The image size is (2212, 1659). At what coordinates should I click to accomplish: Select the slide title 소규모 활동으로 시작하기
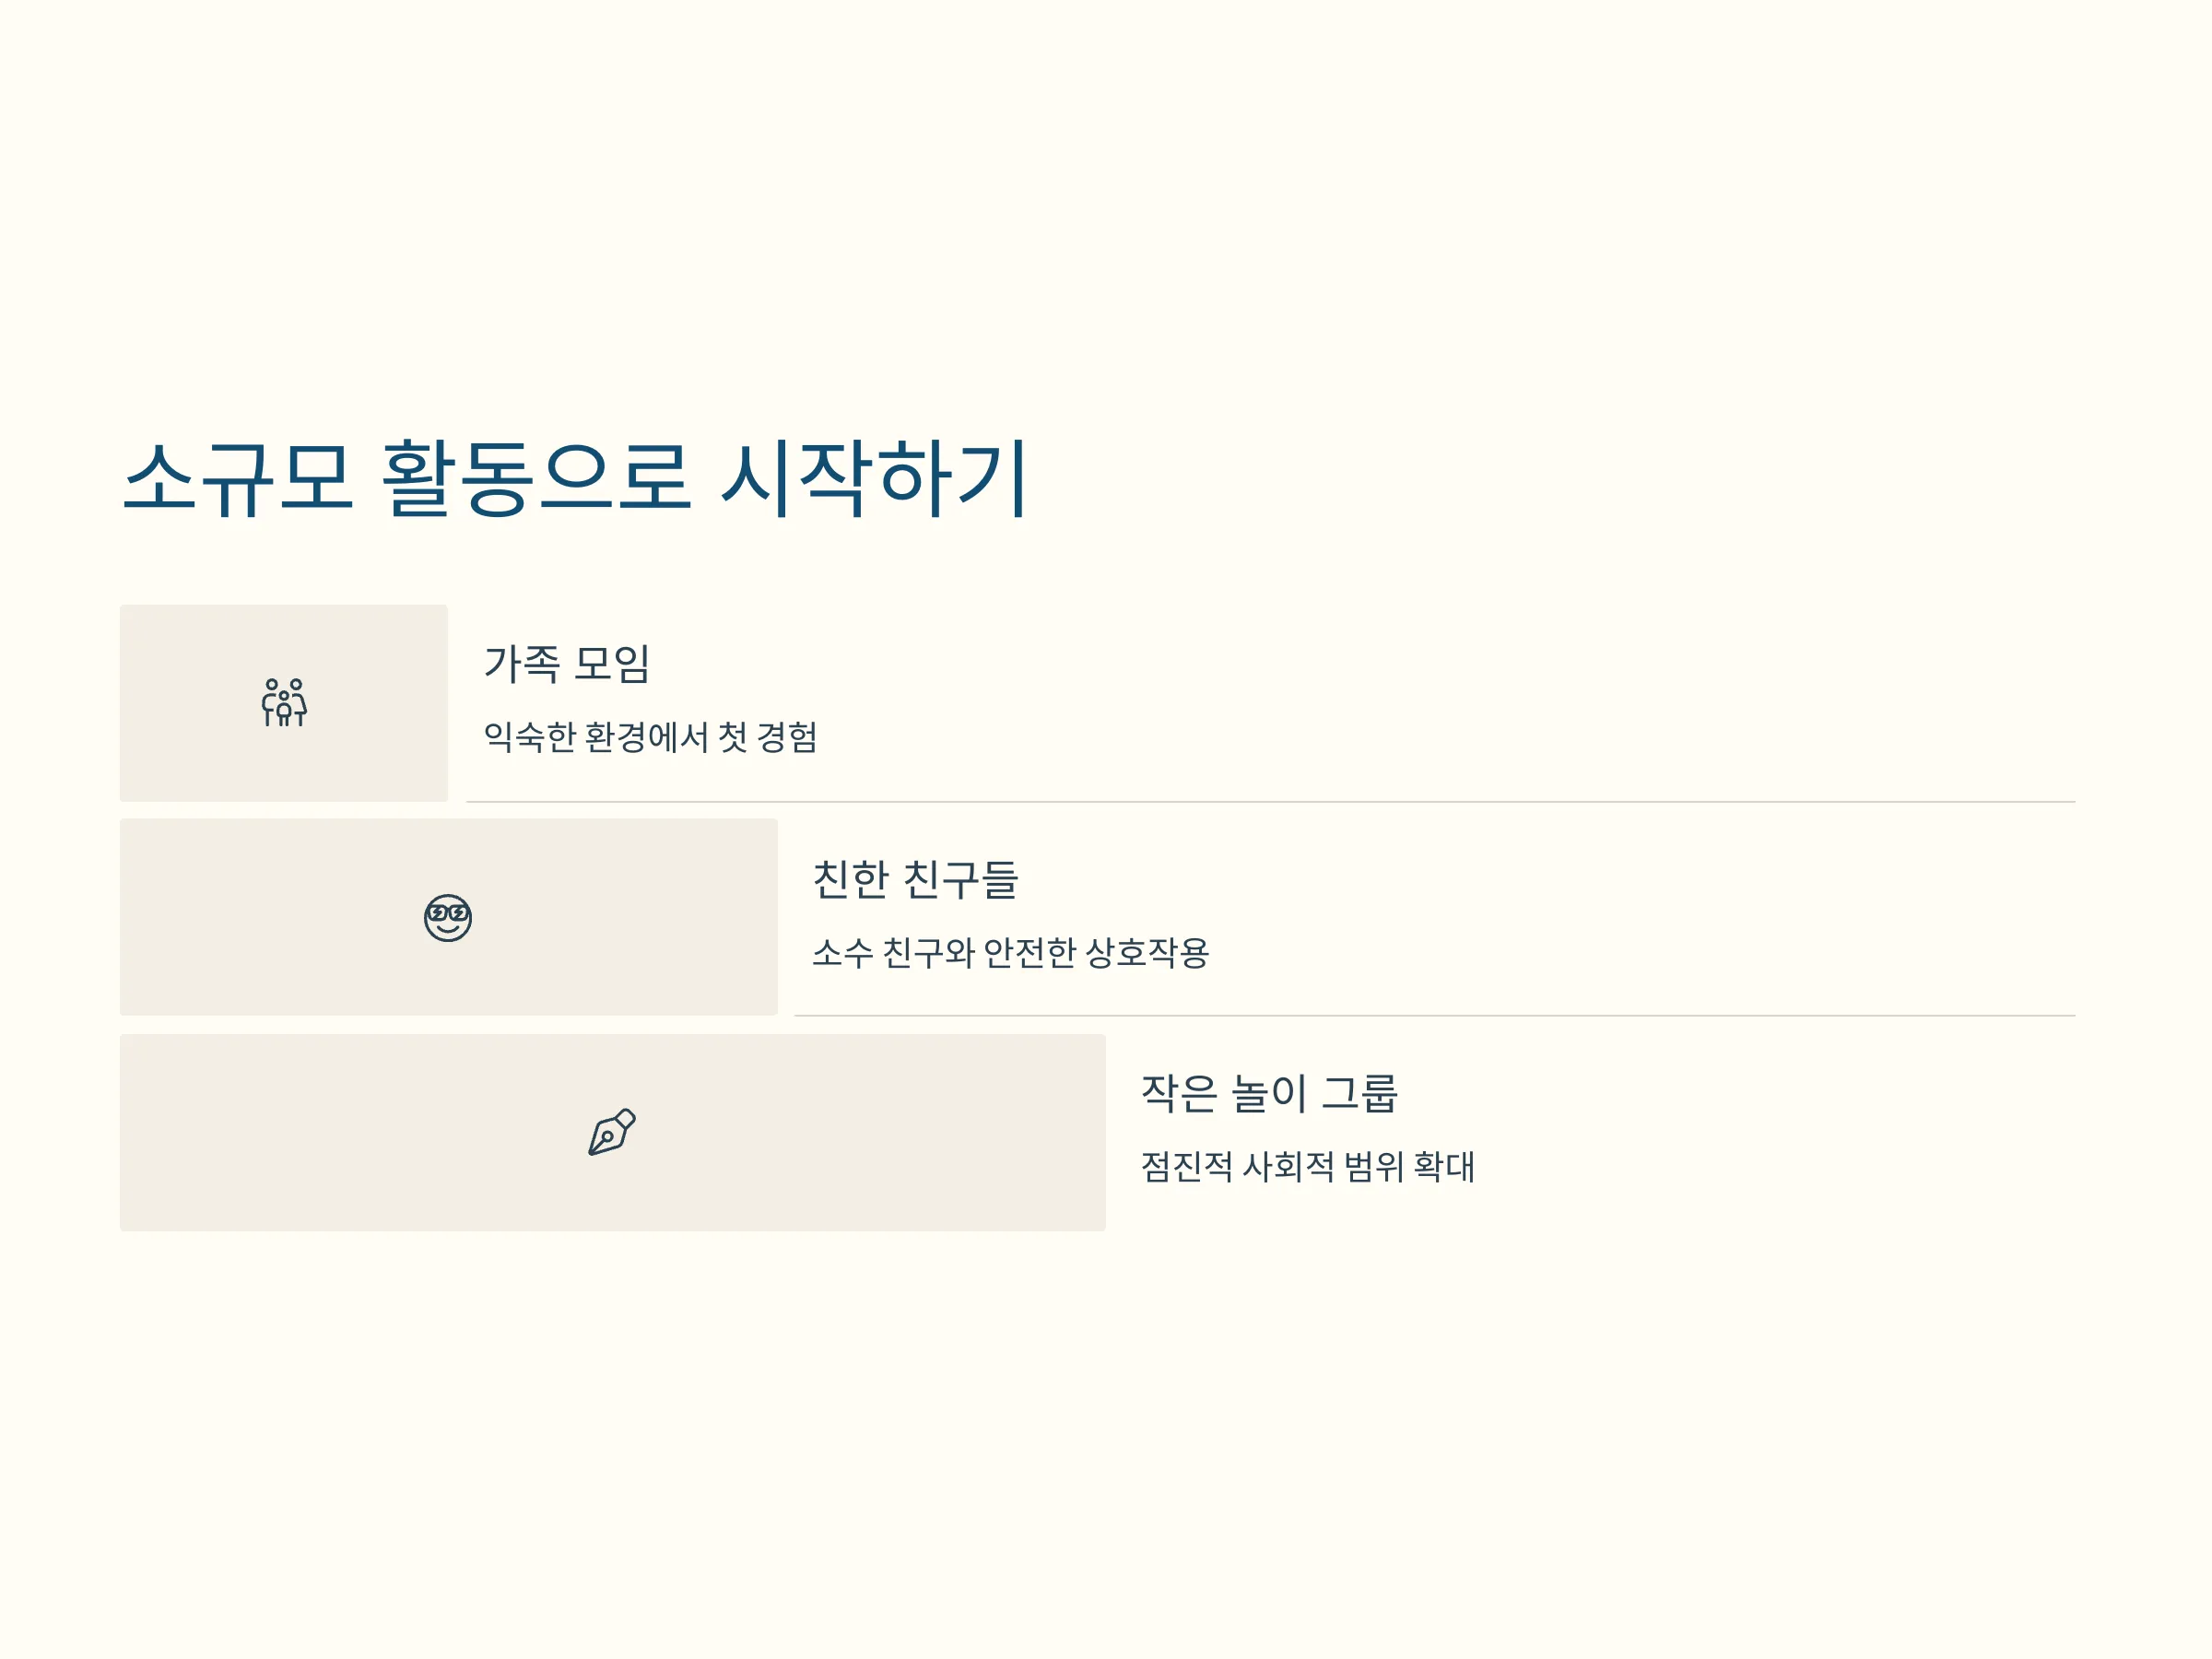(x=575, y=478)
